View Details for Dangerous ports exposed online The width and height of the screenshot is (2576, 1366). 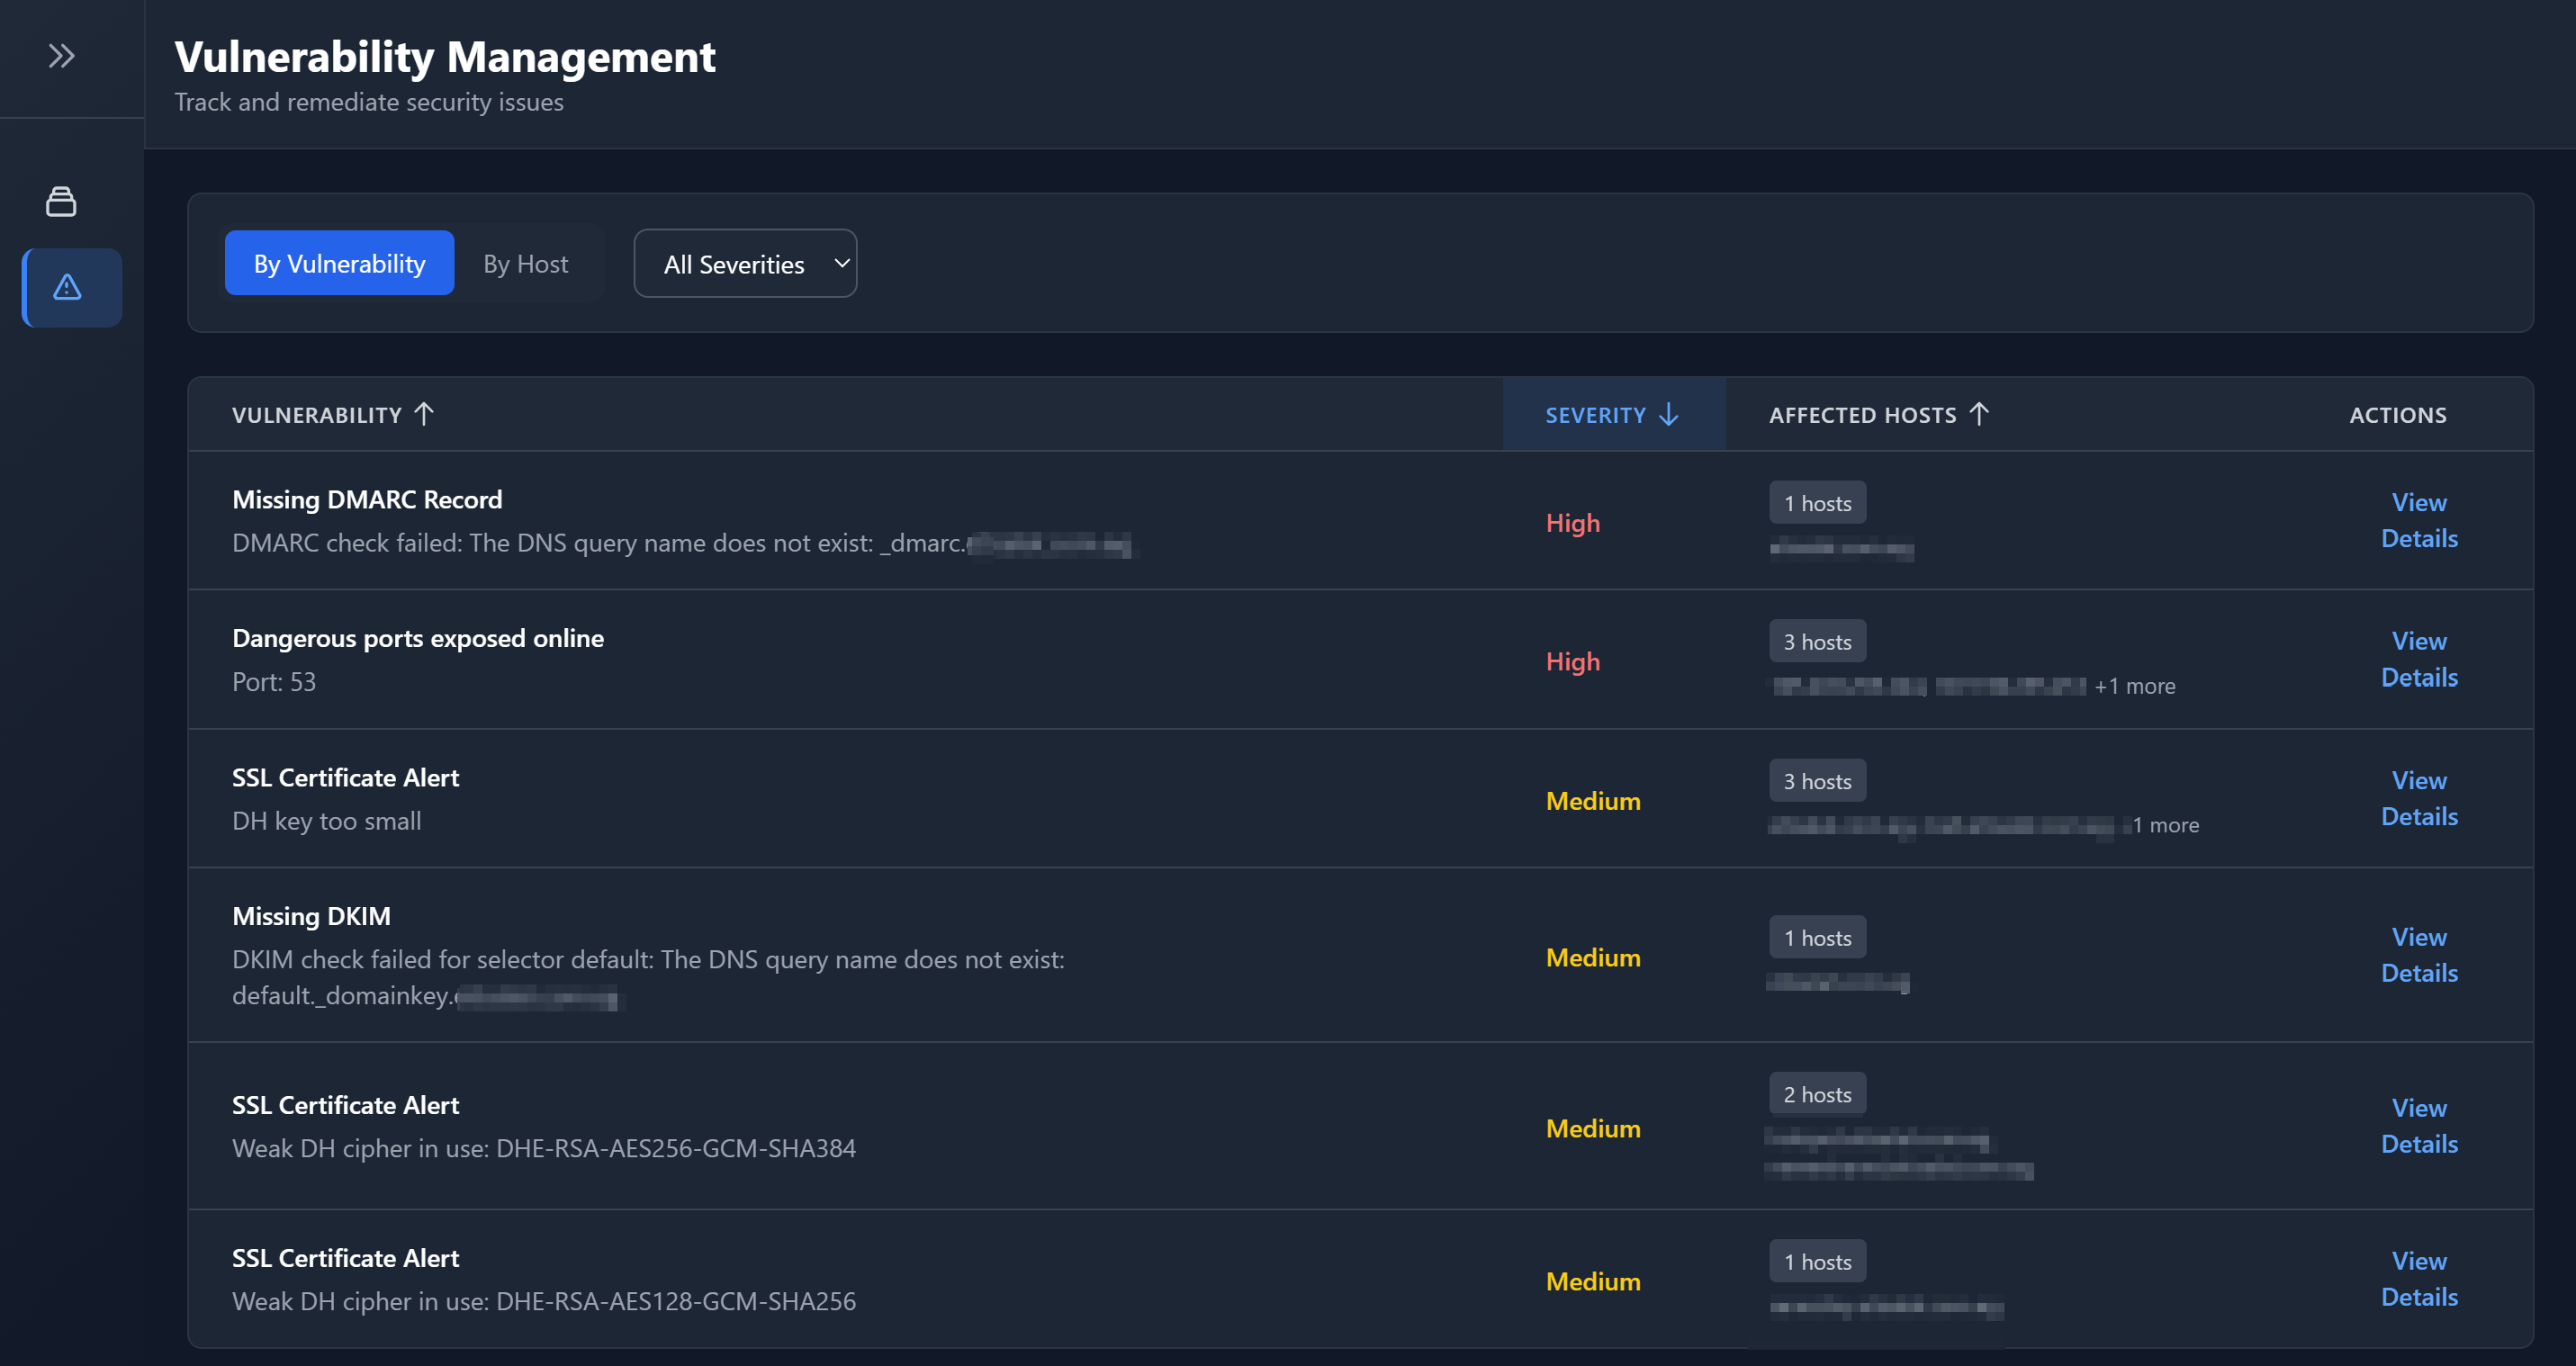point(2418,659)
